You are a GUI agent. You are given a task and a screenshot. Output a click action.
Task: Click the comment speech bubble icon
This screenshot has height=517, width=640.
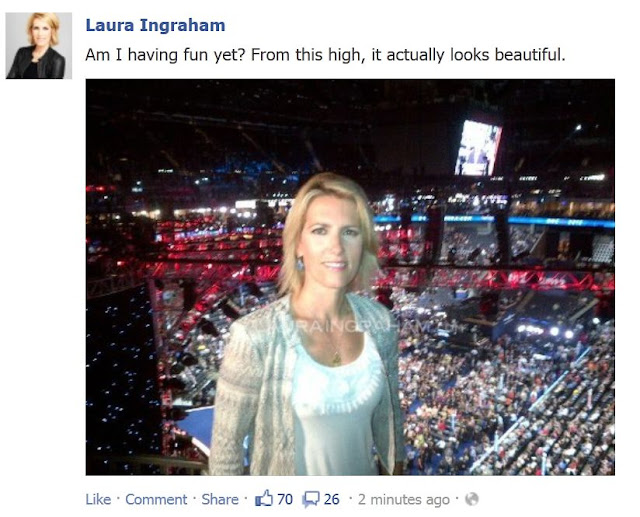311,499
